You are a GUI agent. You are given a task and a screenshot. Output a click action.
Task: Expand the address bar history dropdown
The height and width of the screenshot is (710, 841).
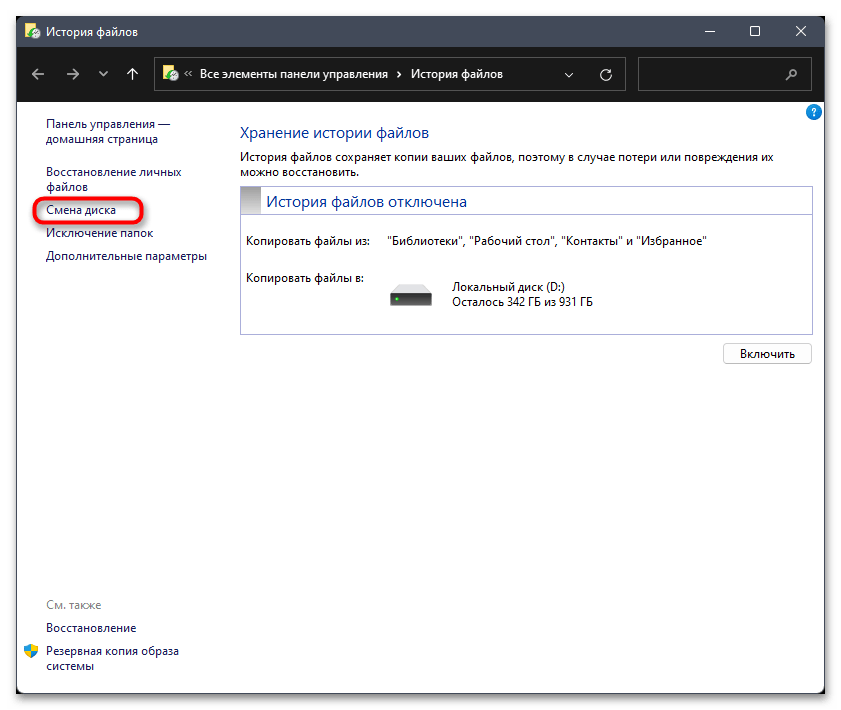click(569, 74)
